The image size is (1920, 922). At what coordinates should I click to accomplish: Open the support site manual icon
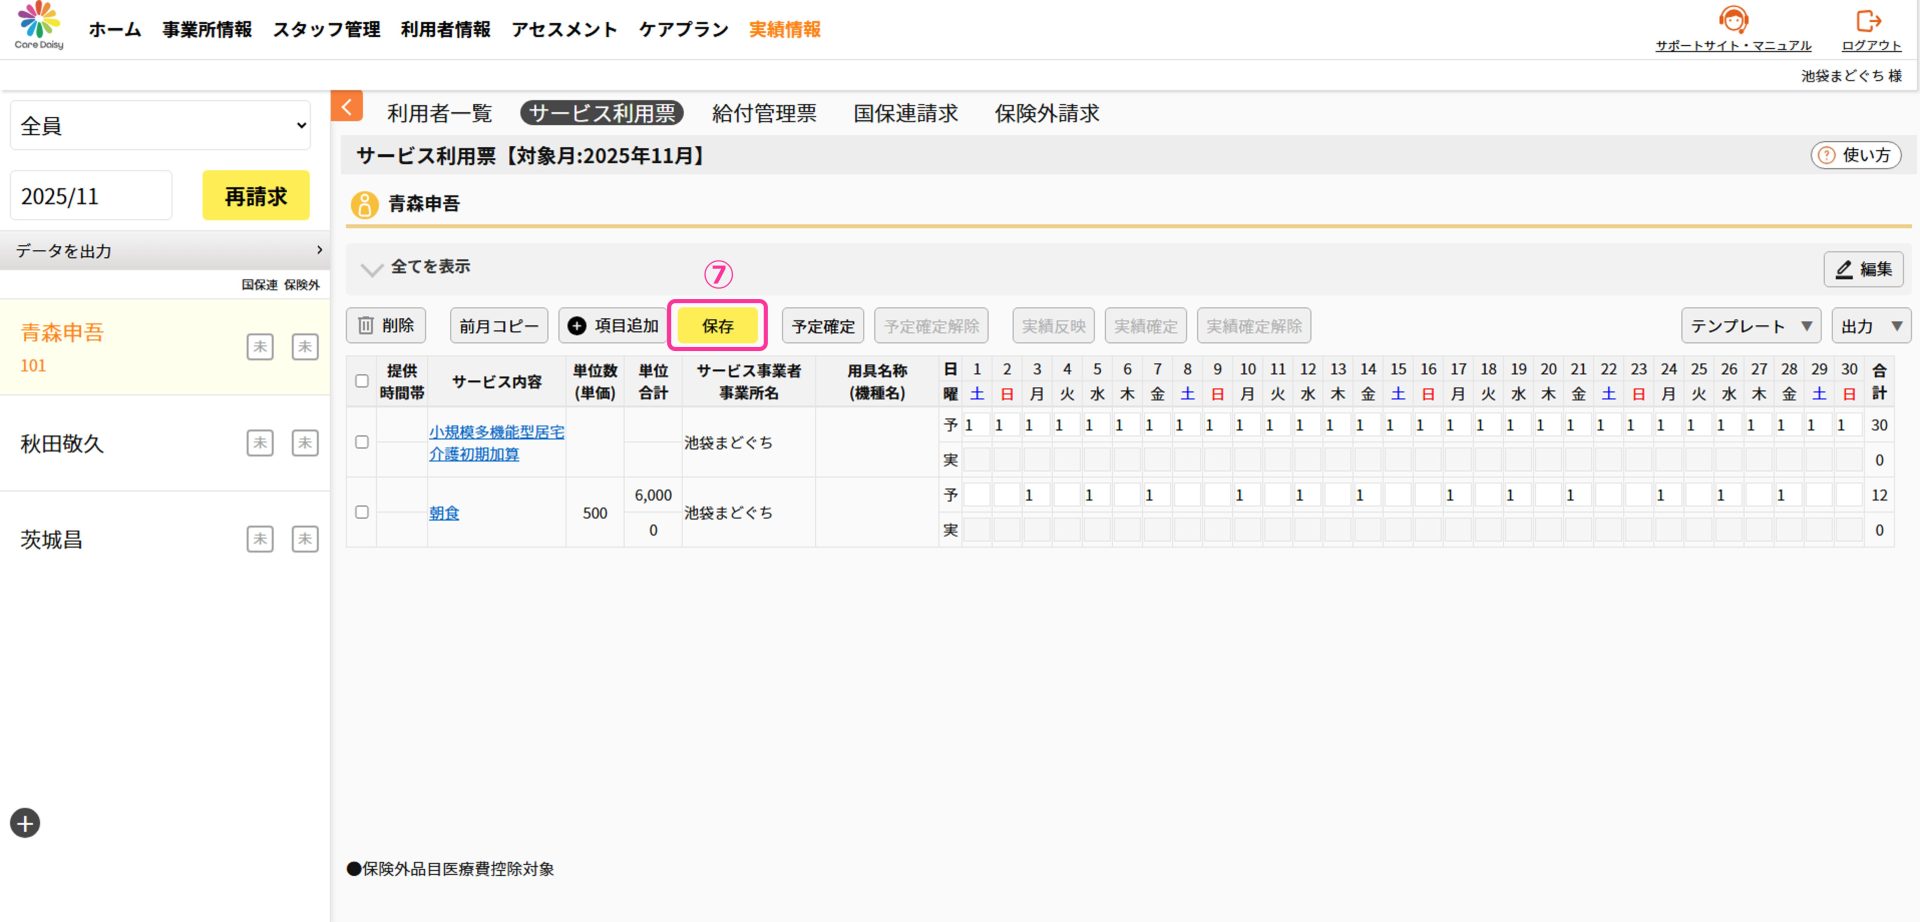(1733, 21)
